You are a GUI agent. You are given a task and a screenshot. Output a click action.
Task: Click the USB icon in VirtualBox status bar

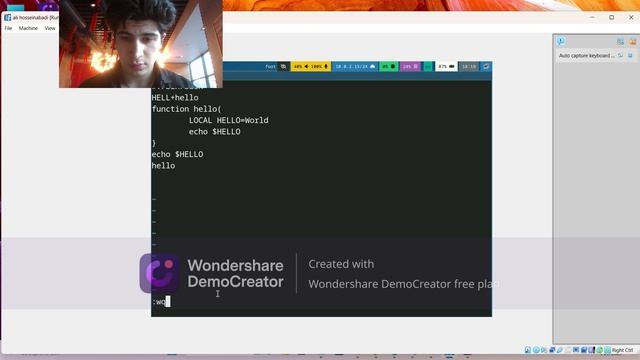pos(560,350)
